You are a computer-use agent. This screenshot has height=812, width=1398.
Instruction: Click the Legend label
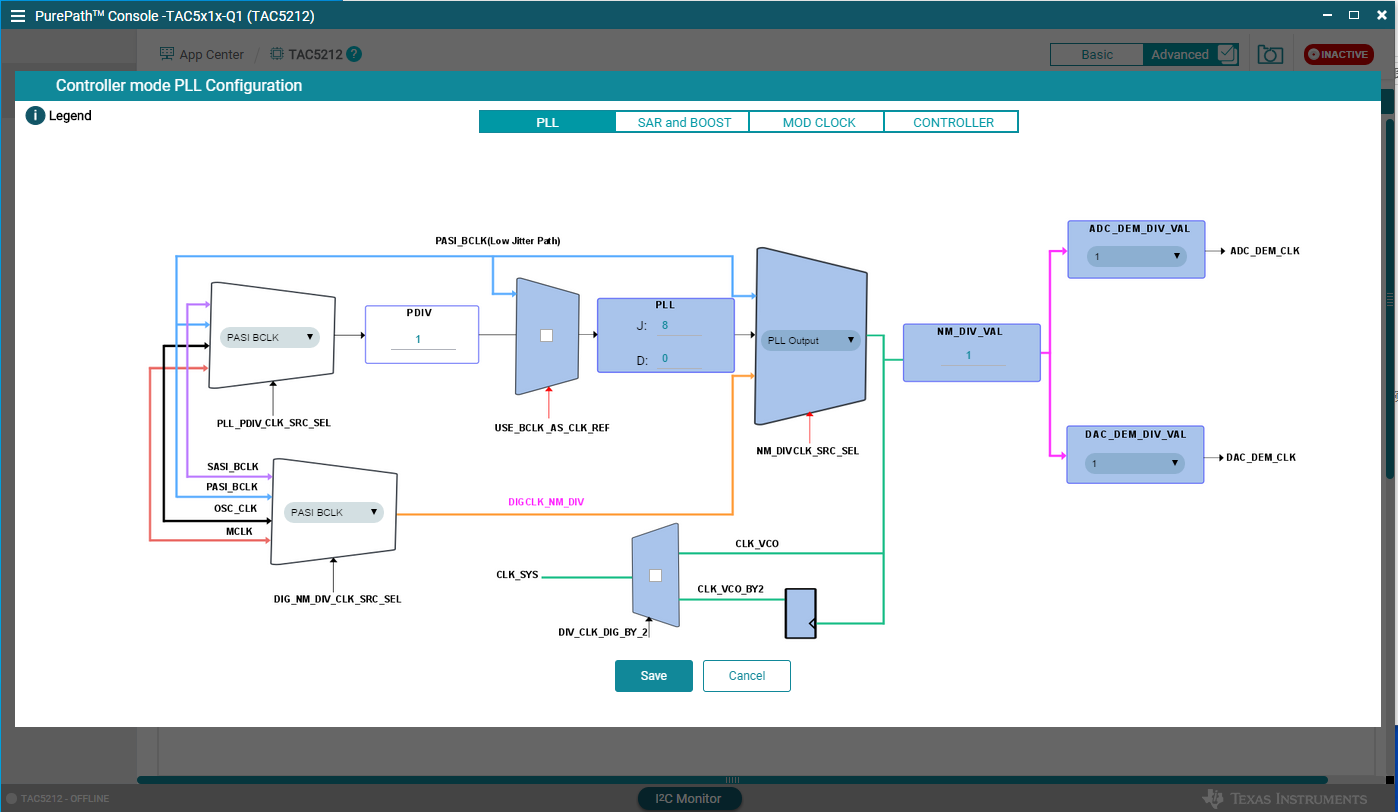(x=70, y=115)
